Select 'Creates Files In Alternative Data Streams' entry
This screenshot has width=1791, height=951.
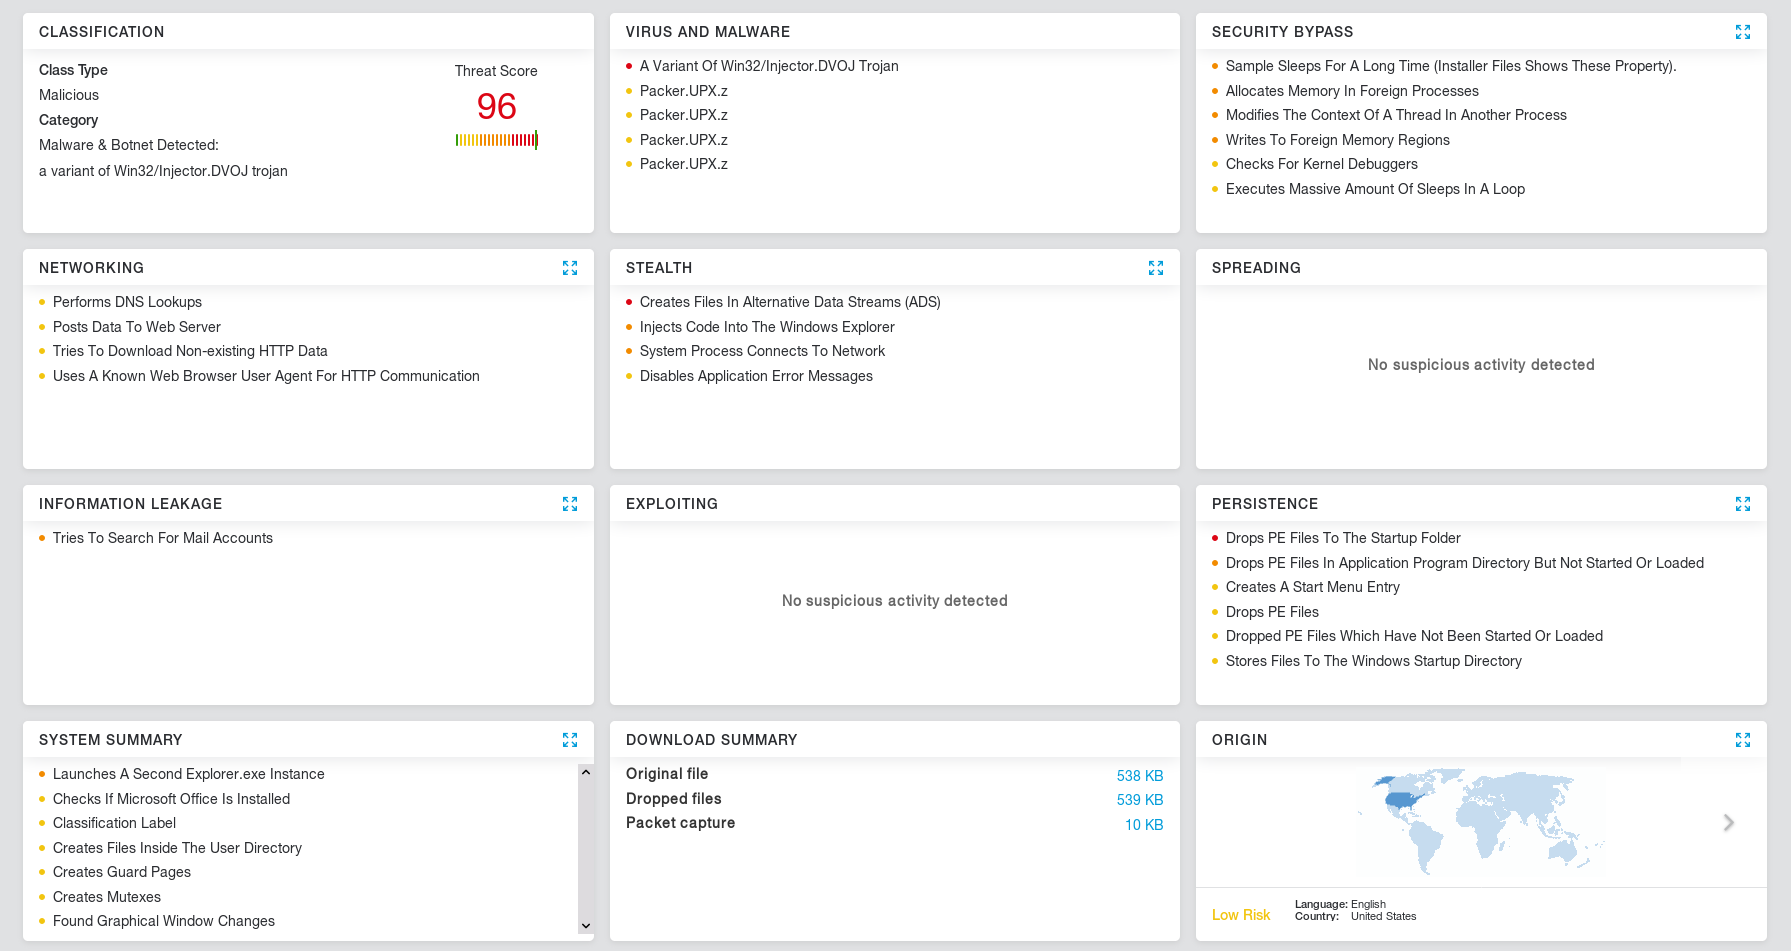[x=790, y=302]
